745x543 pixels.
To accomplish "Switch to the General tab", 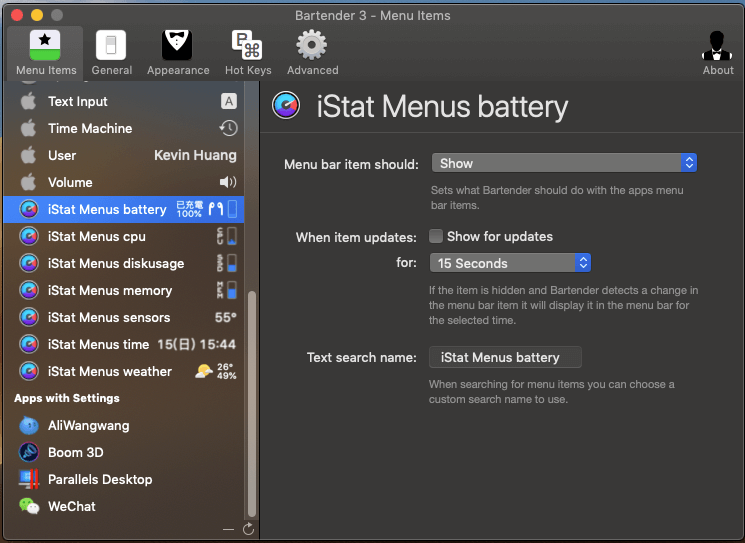I will (111, 53).
